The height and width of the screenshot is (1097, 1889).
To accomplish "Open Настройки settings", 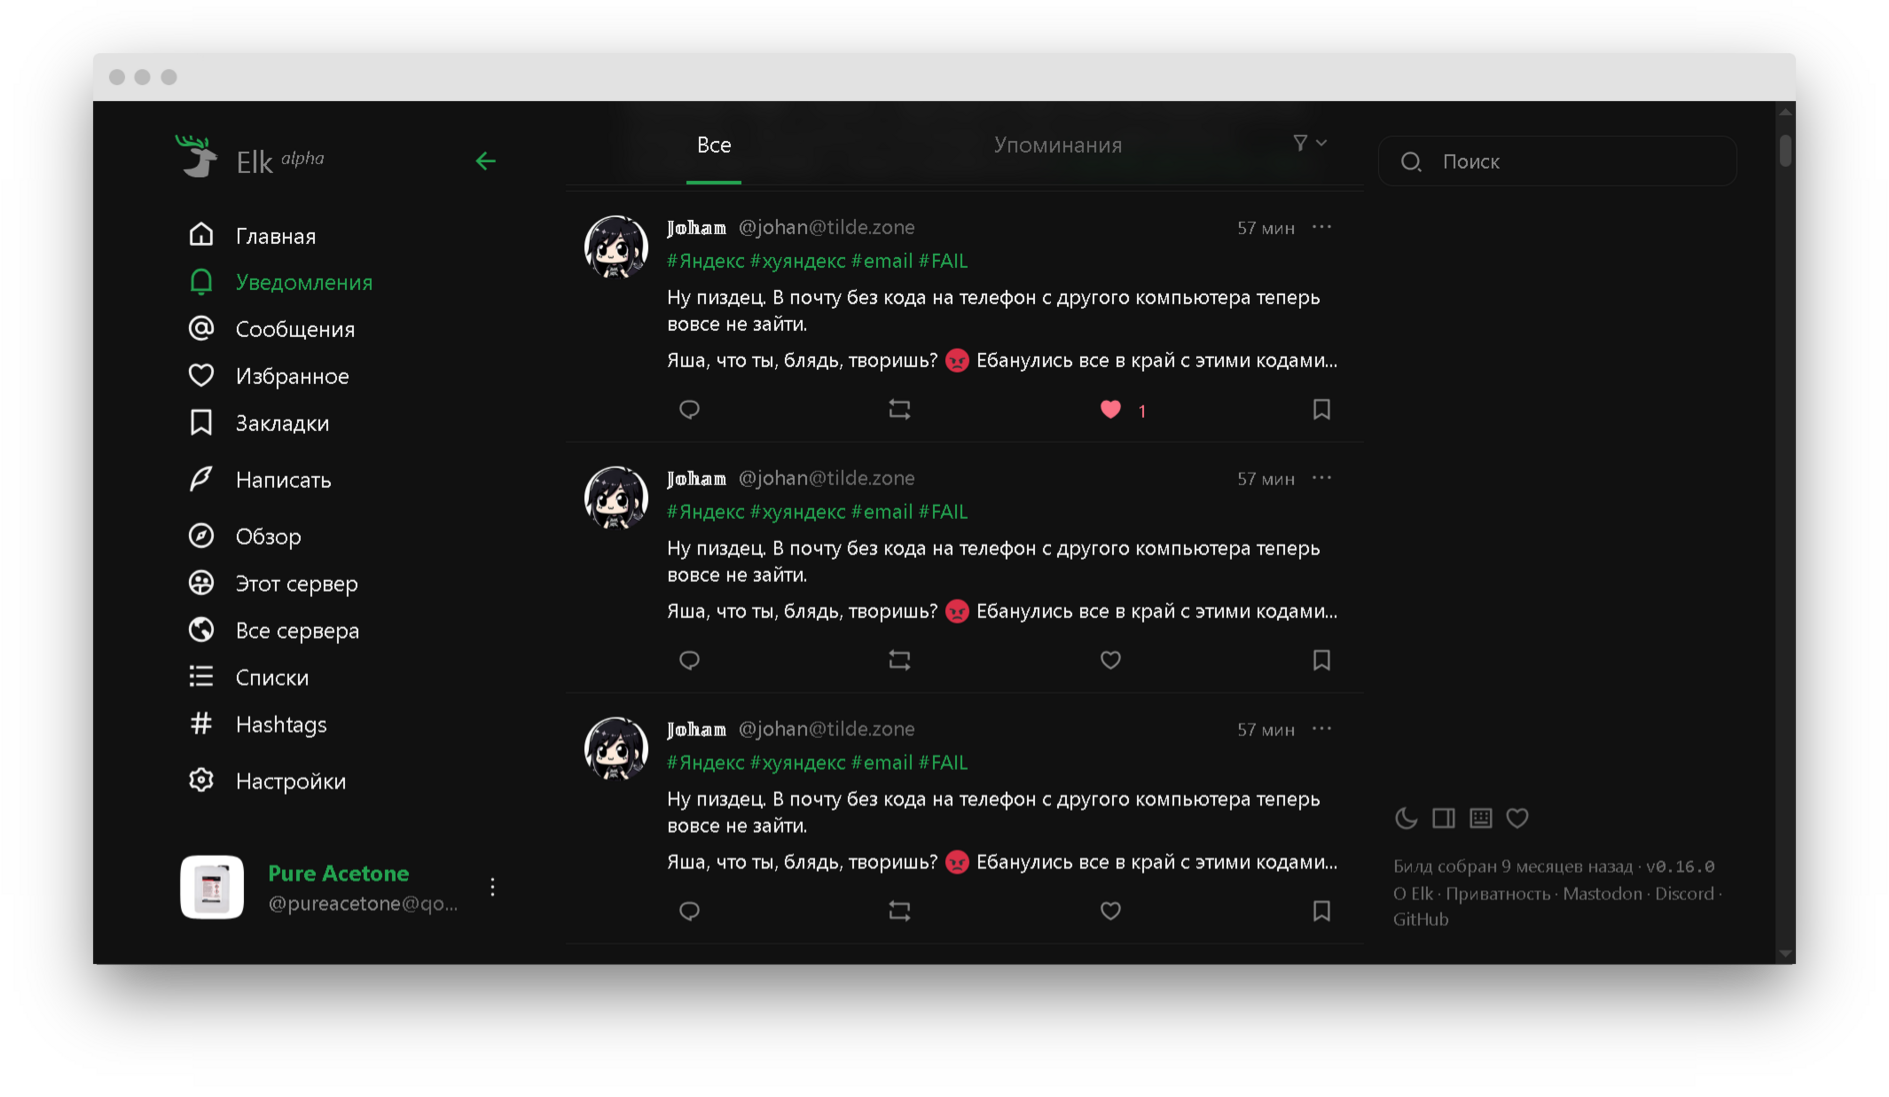I will [290, 782].
